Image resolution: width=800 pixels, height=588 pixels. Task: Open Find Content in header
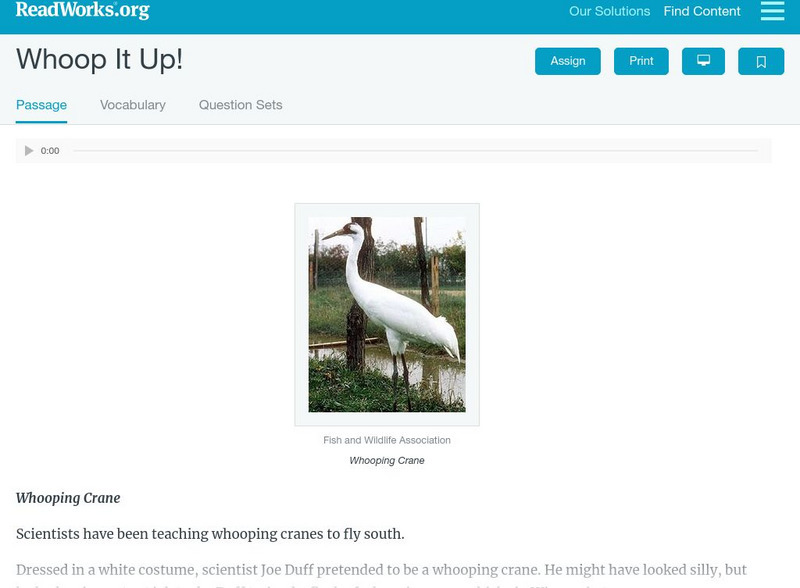(702, 11)
